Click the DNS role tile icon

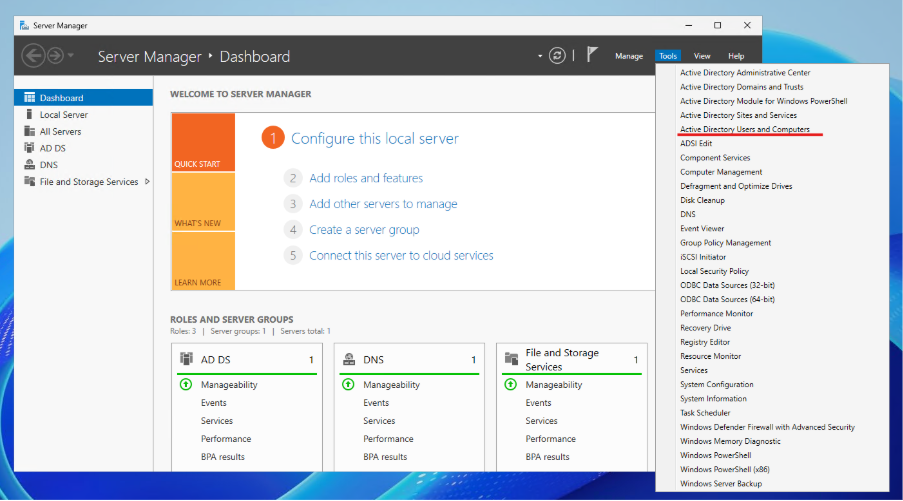[x=349, y=359]
